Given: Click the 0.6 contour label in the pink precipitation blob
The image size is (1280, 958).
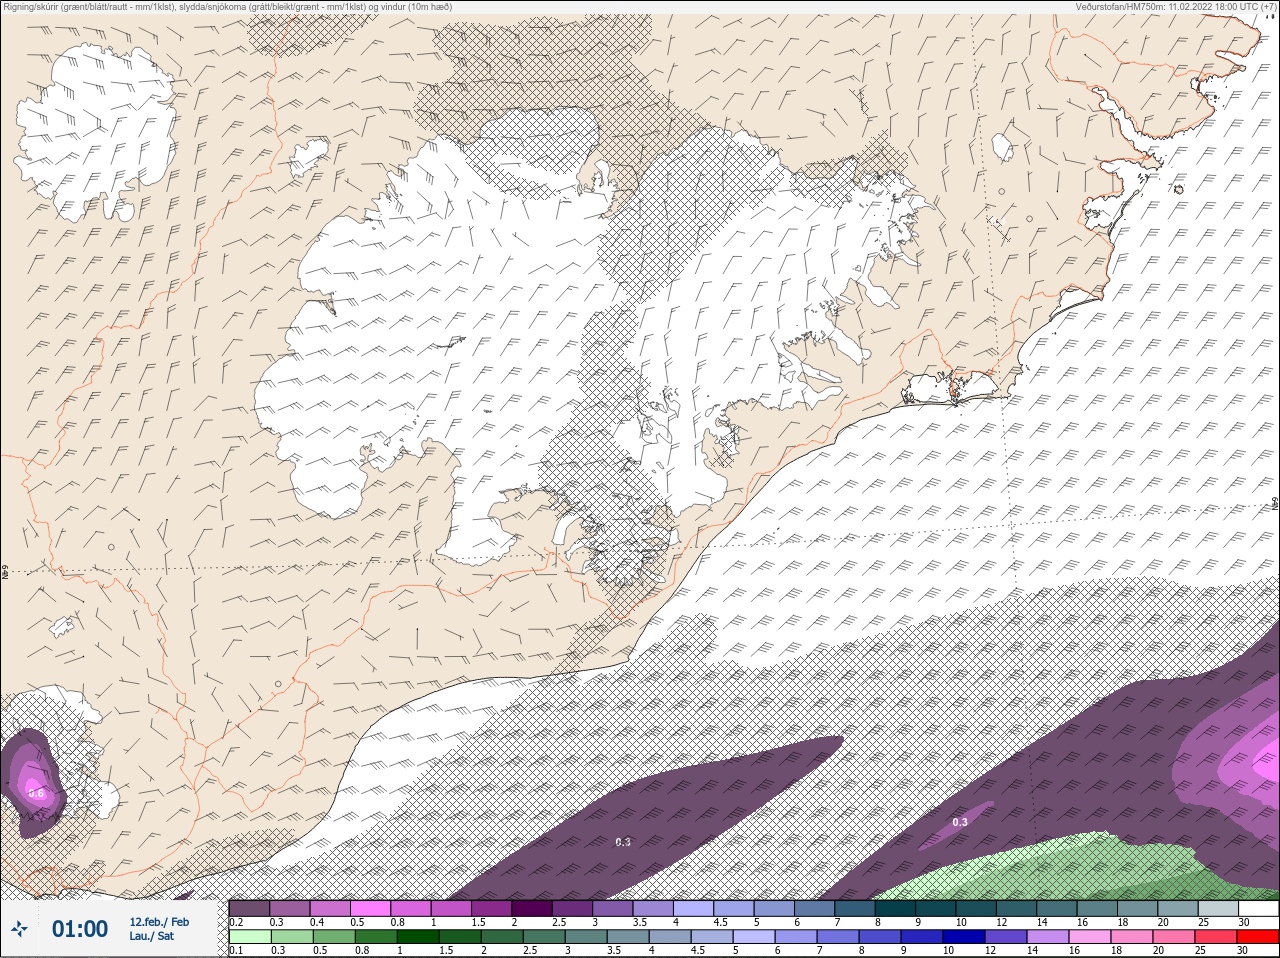Looking at the screenshot, I should click(x=36, y=793).
